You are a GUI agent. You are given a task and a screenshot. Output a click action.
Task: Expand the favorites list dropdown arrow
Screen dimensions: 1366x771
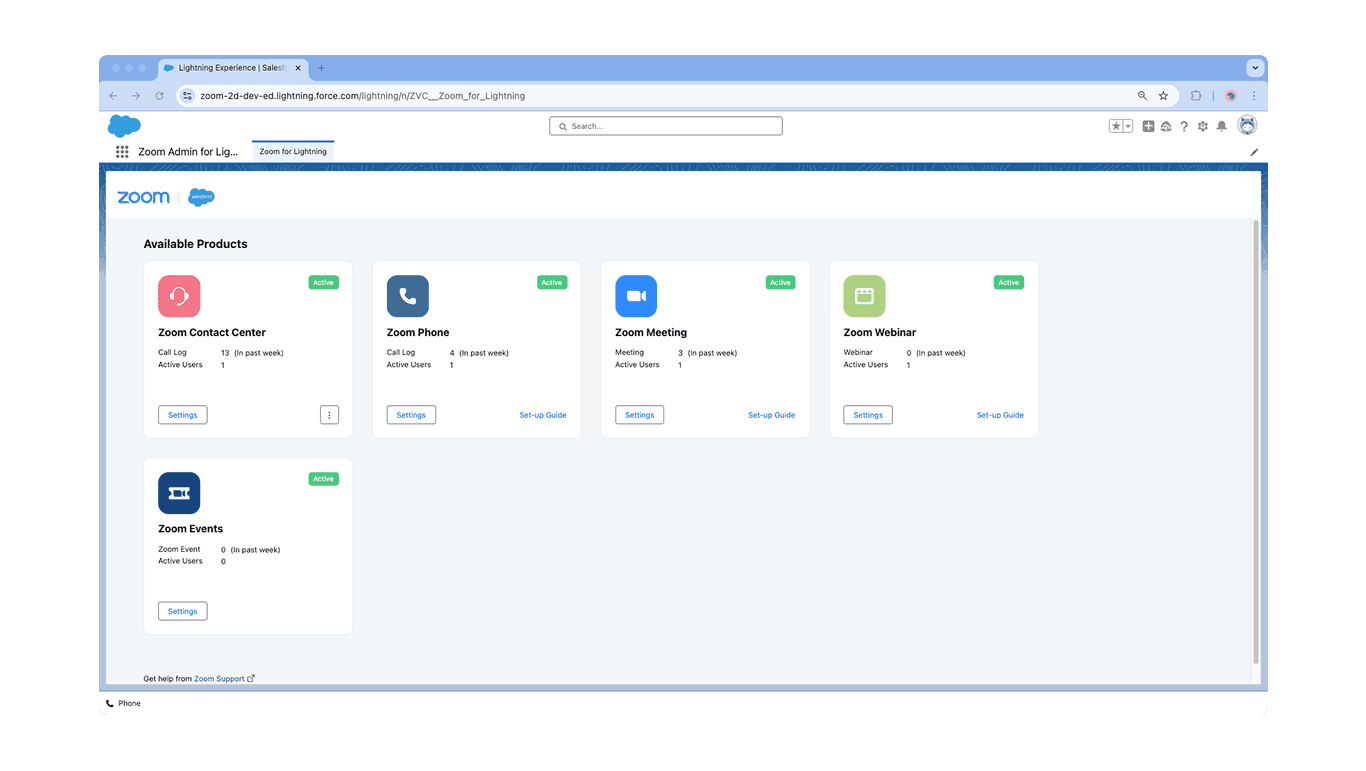(x=1128, y=126)
